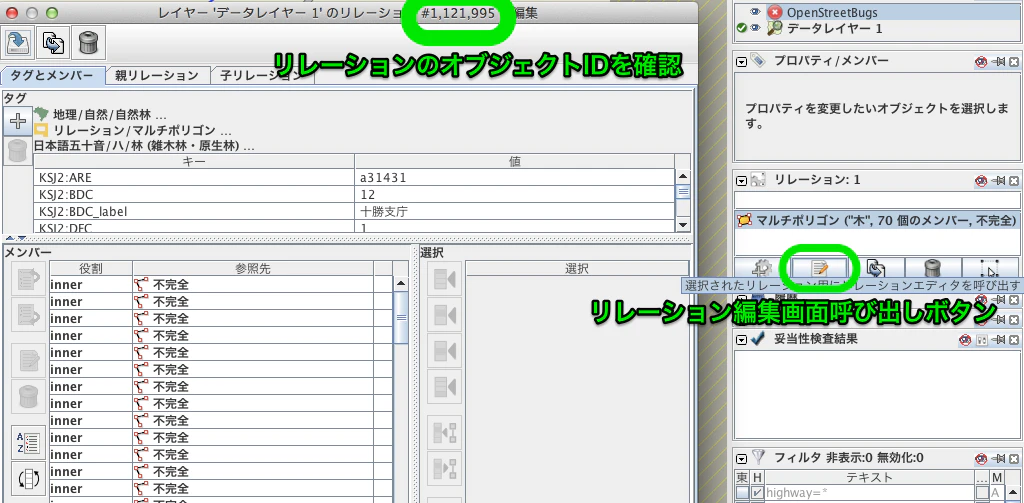Click member list scrollbar up arrow
Image resolution: width=1024 pixels, height=503 pixels.
pyautogui.click(x=401, y=284)
